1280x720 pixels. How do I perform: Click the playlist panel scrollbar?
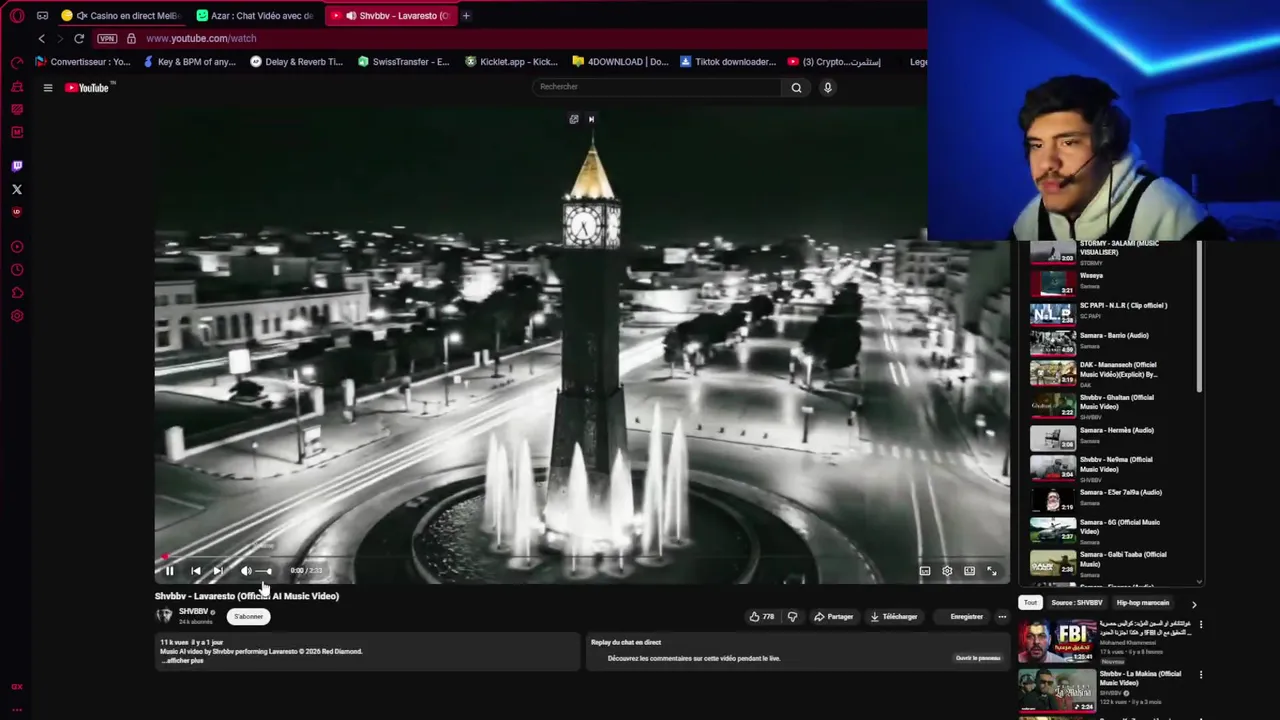[x=1199, y=318]
